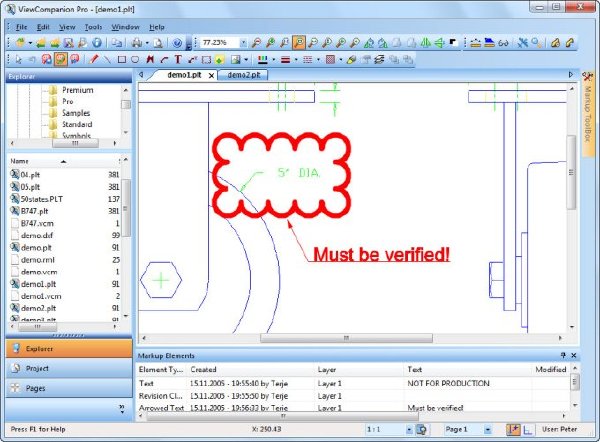600x442 pixels.
Task: Click the green zoom in magnifier icon
Action: pyautogui.click(x=271, y=43)
